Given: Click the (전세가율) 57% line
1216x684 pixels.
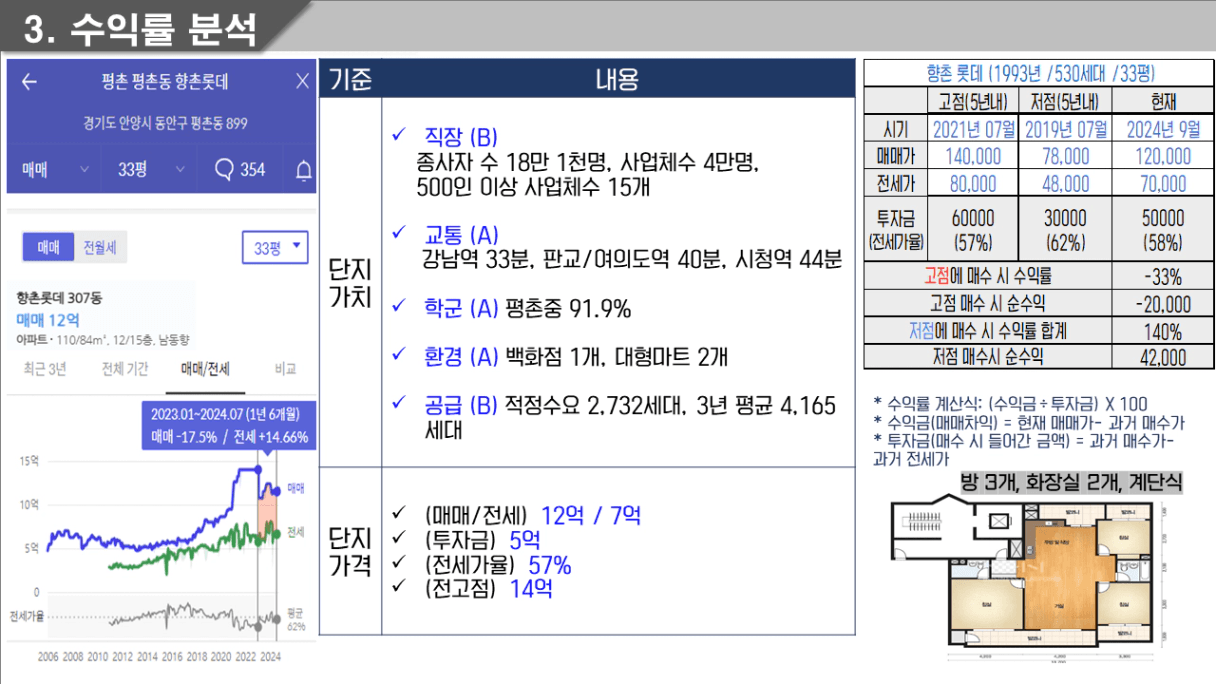Looking at the screenshot, I should tap(482, 565).
